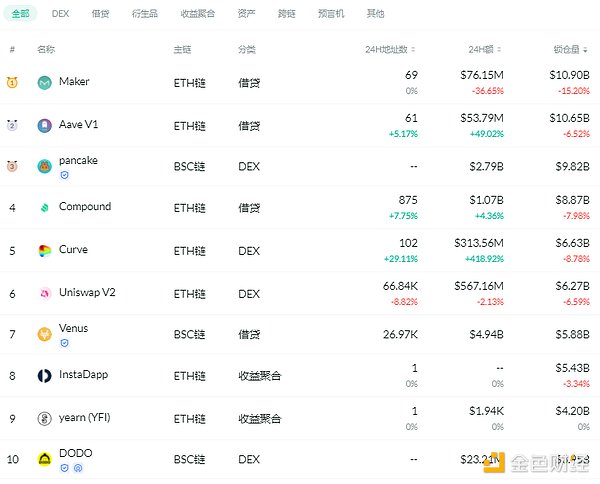The width and height of the screenshot is (600, 484).
Task: Click the Curve rainbow logo icon
Action: tap(45, 250)
